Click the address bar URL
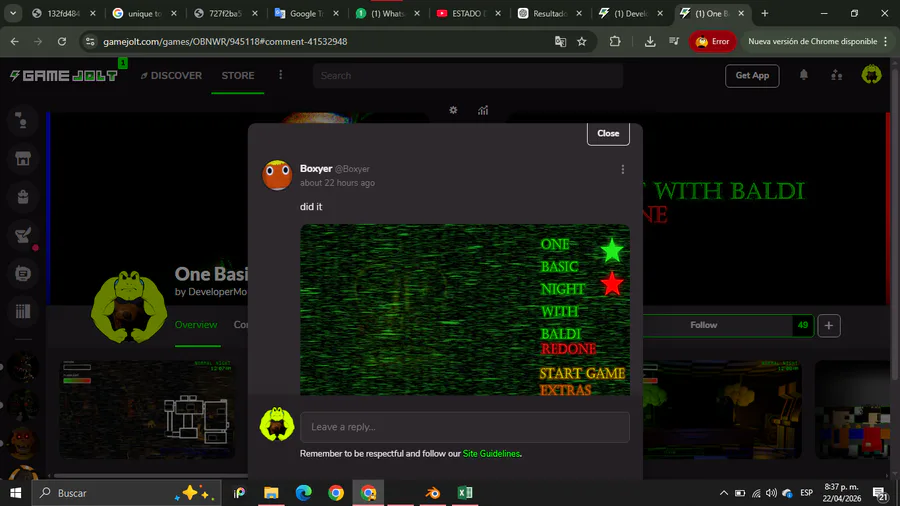The image size is (900, 506). coord(225,41)
